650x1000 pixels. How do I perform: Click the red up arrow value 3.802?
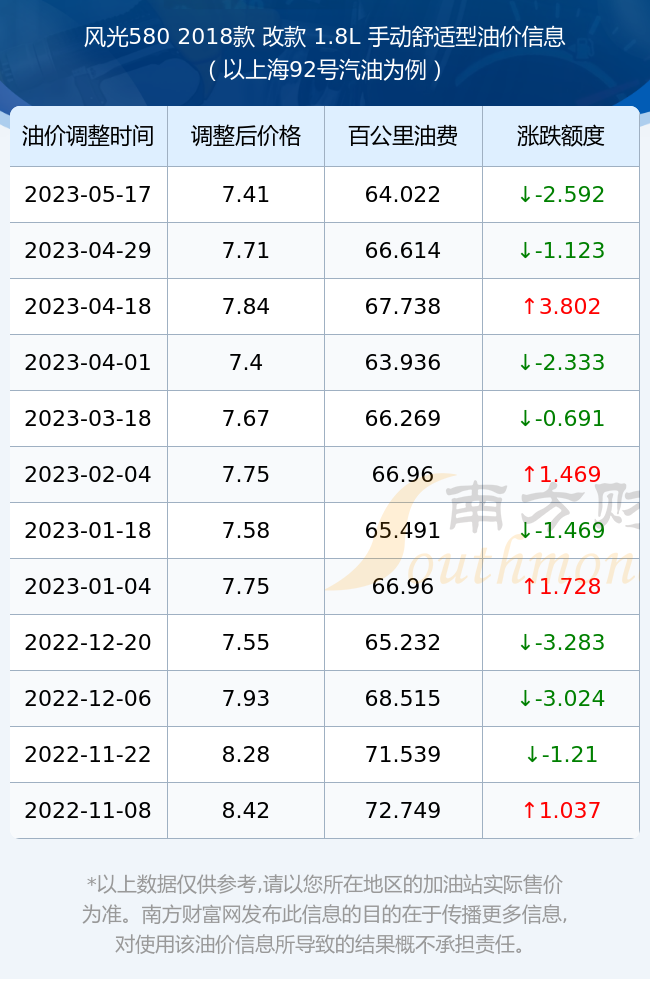click(x=561, y=306)
